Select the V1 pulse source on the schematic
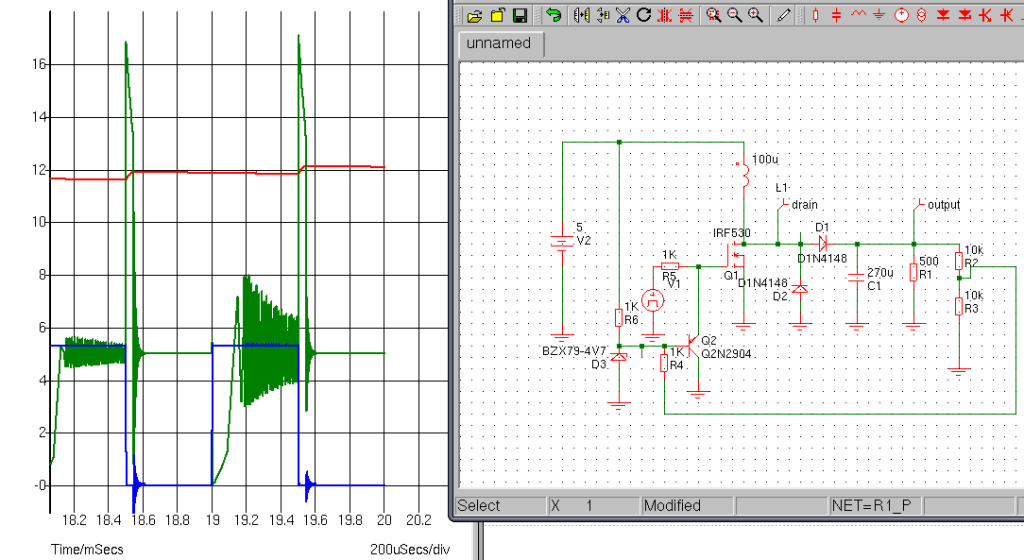This screenshot has height=560, width=1024. click(653, 299)
